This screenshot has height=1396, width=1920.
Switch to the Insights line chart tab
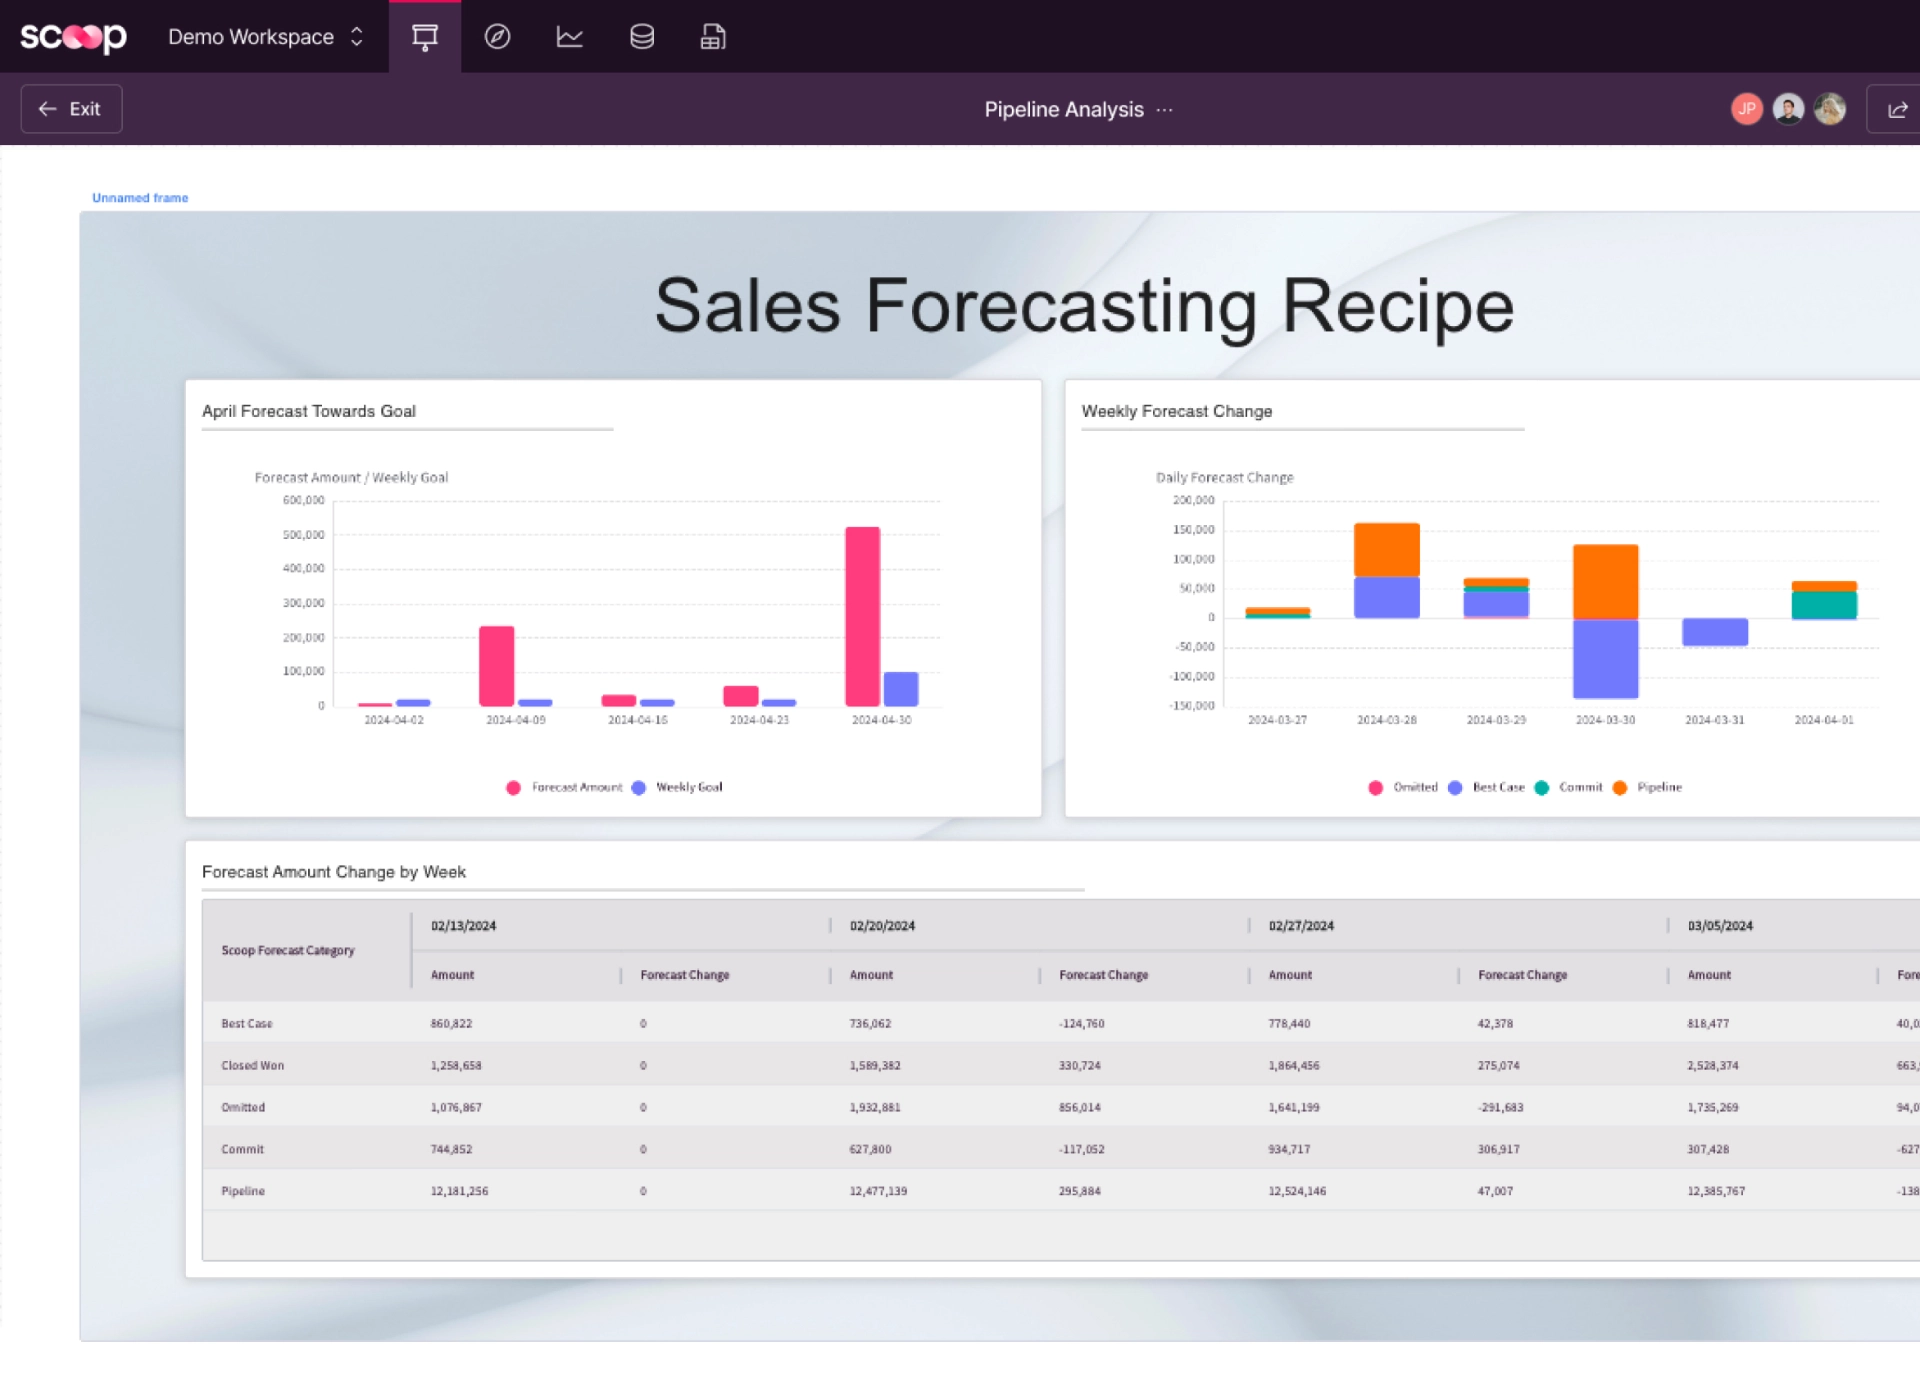pos(569,36)
